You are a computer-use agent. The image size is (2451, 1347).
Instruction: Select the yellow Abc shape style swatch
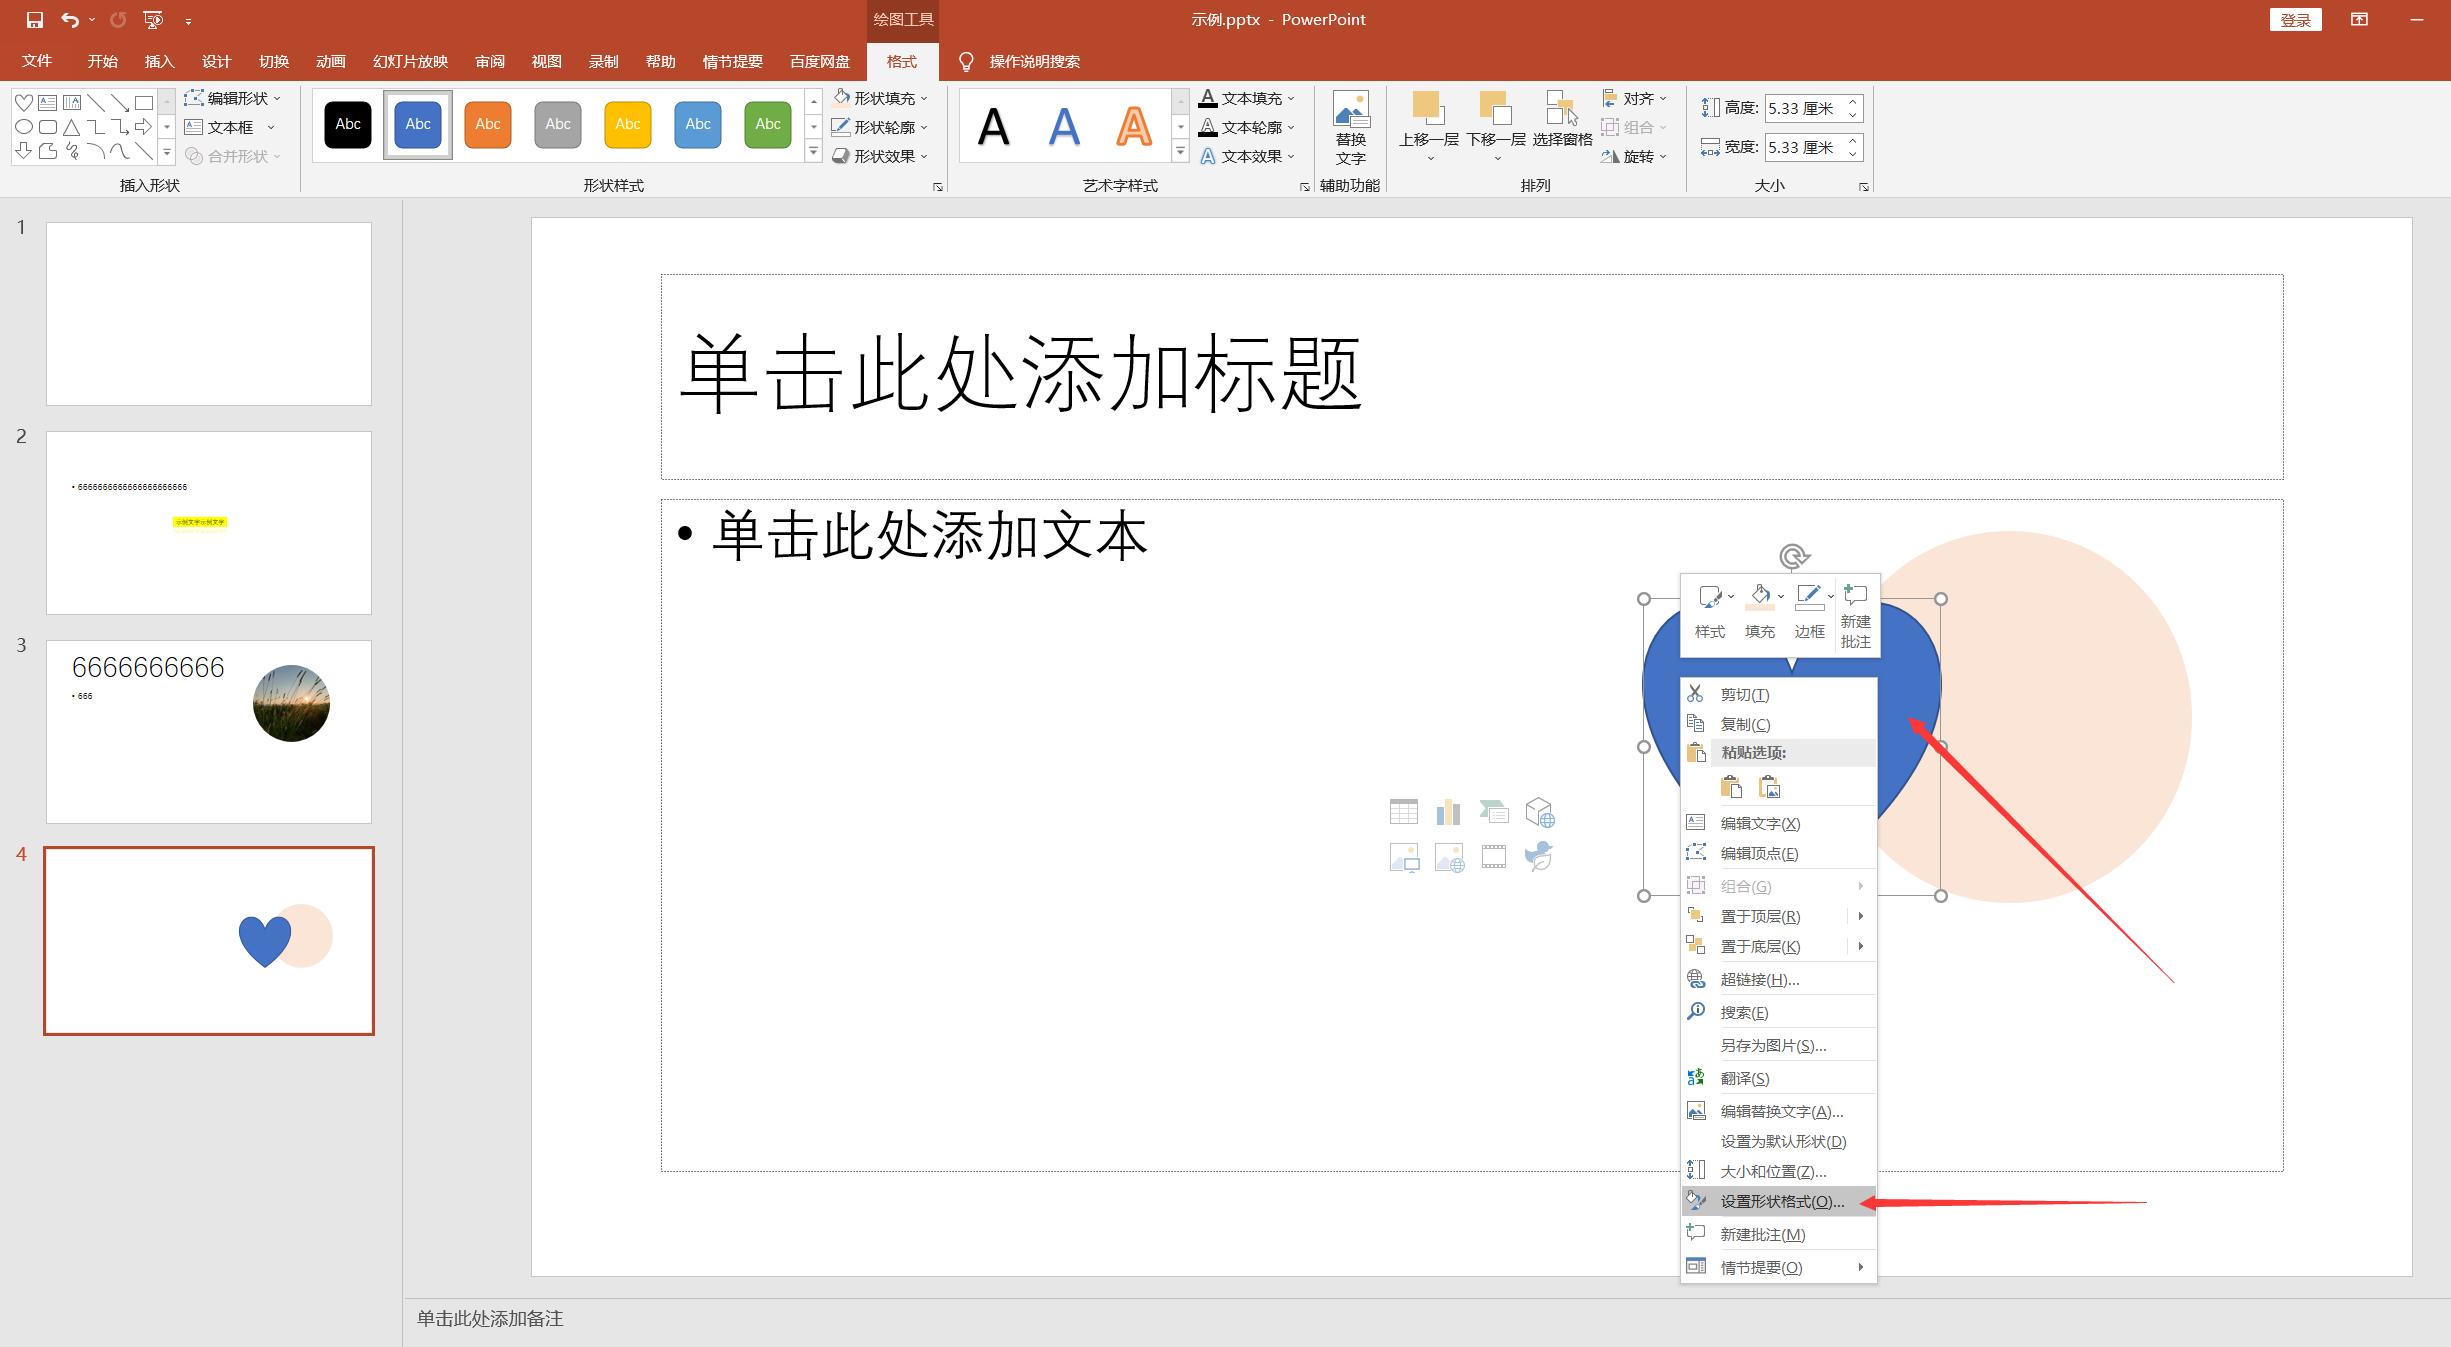[628, 125]
